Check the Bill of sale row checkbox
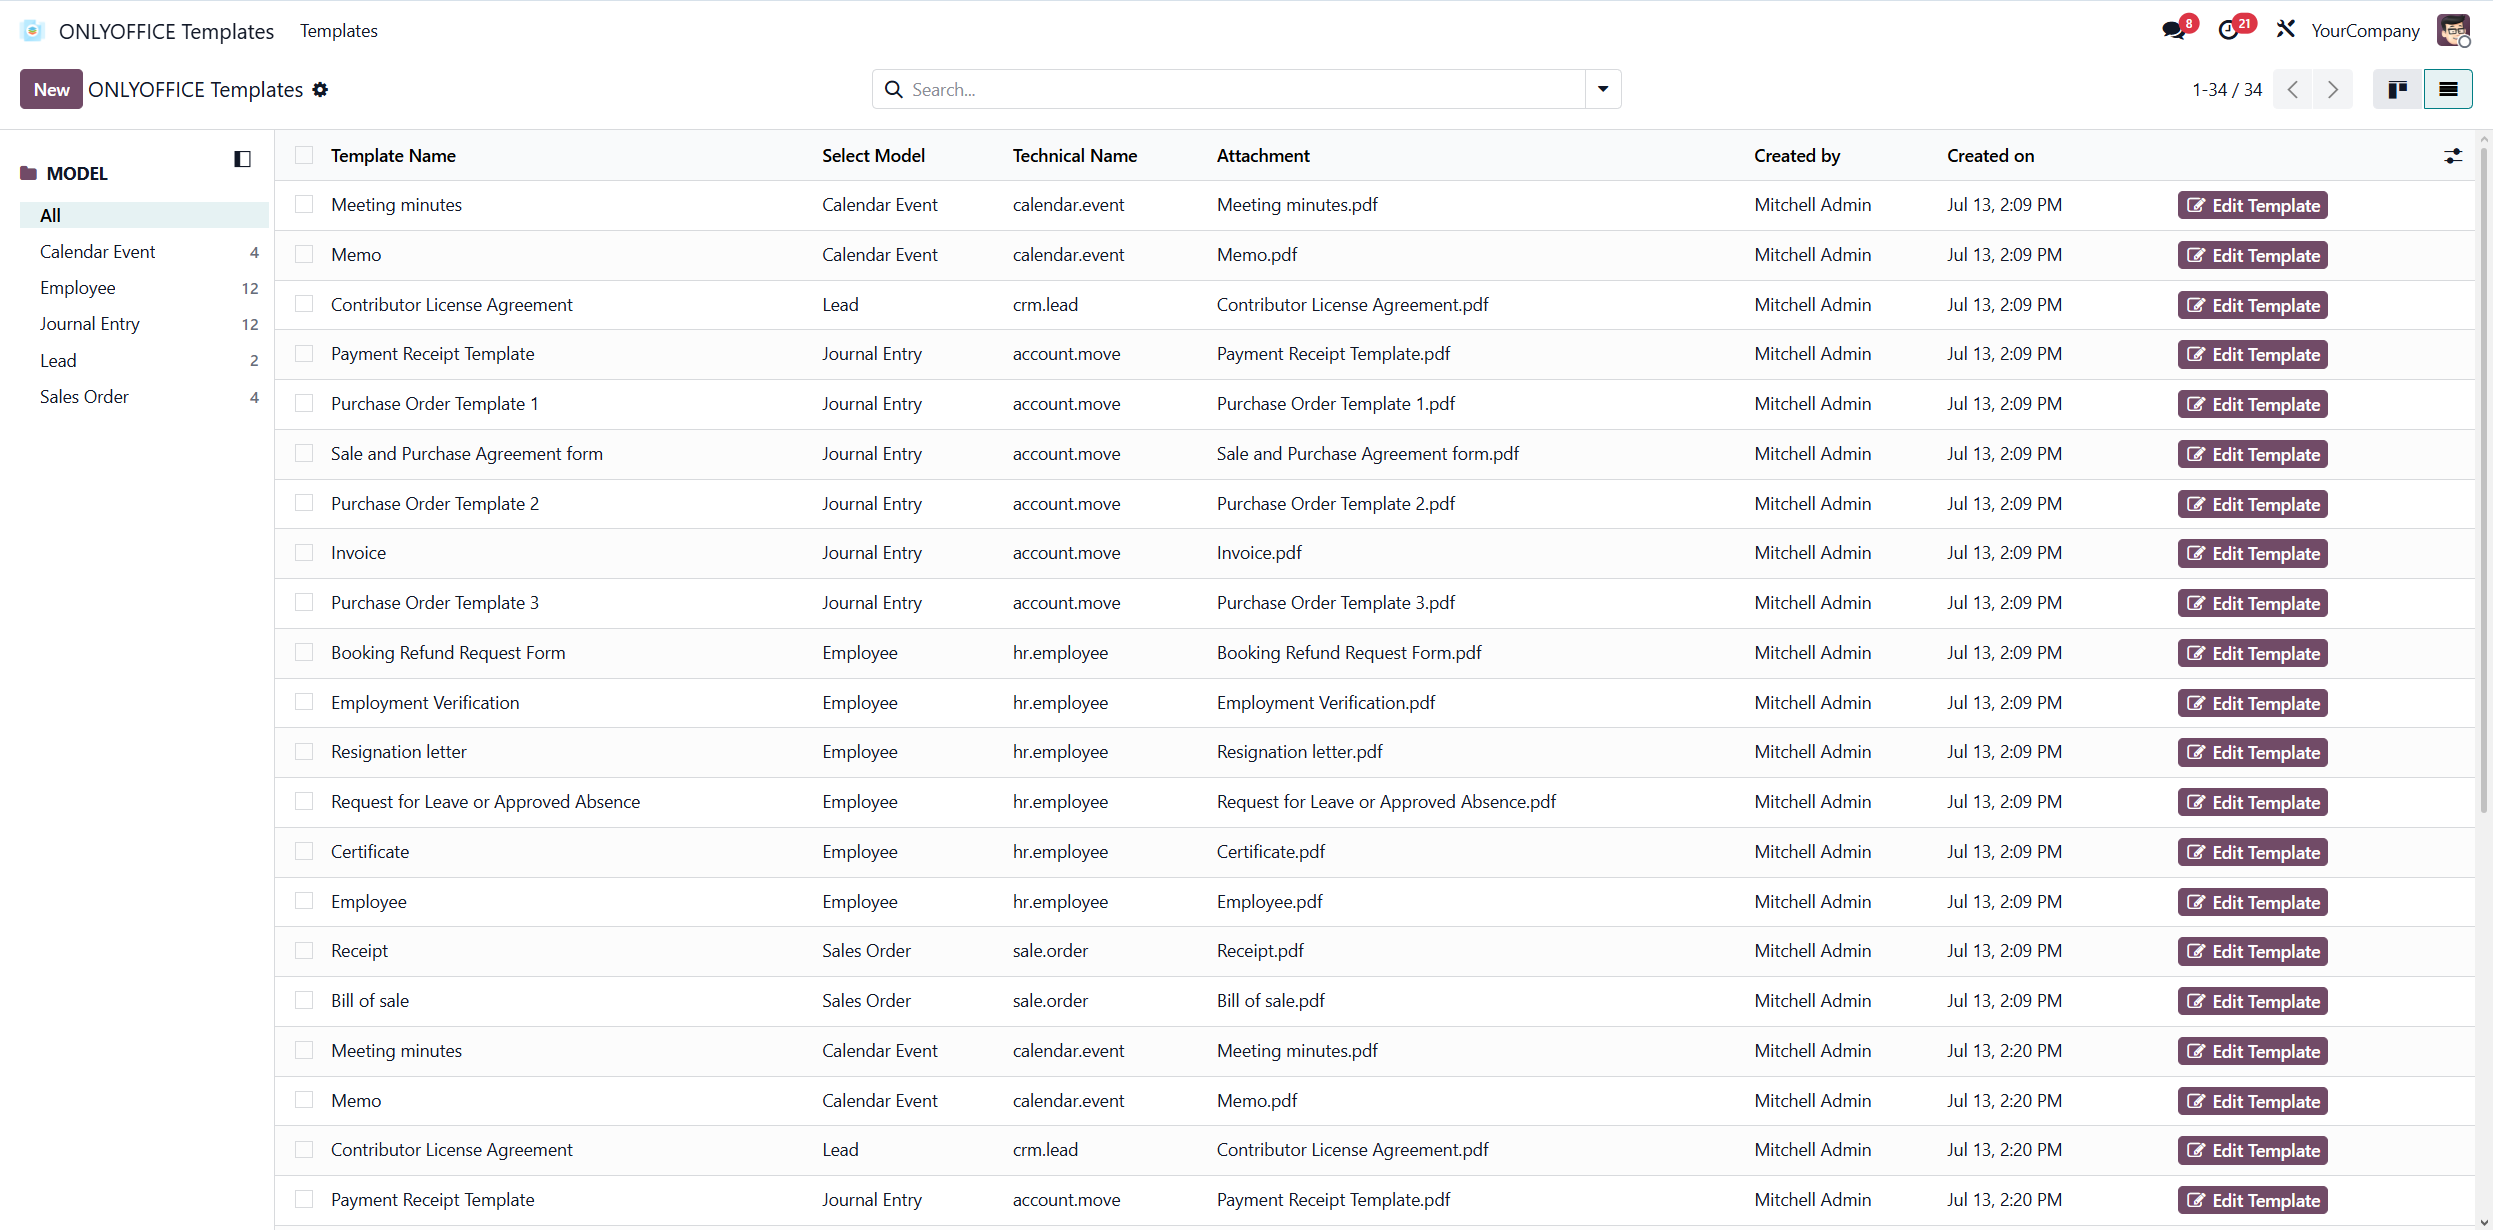The width and height of the screenshot is (2493, 1230). (304, 1000)
